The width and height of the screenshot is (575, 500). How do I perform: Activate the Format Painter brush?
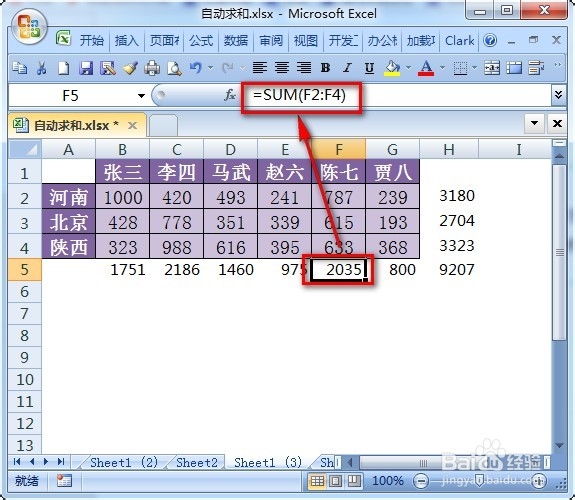[130, 68]
